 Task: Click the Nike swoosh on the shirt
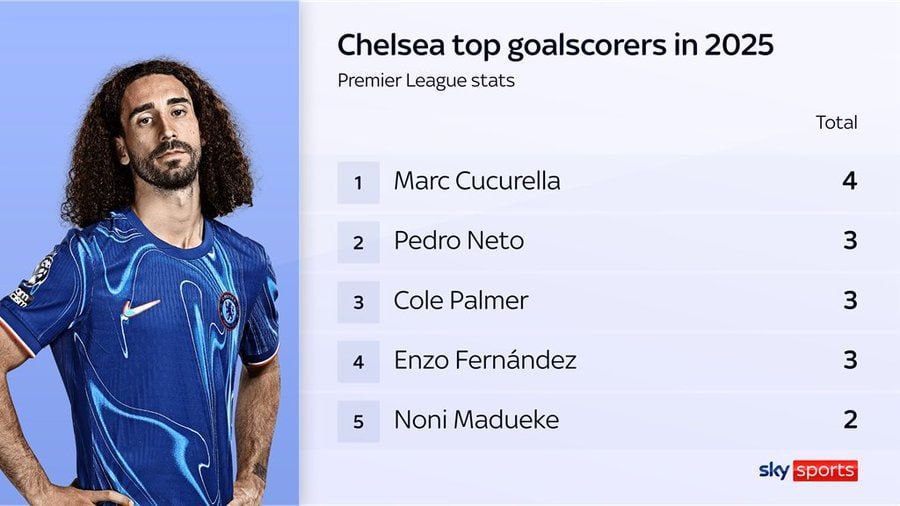[x=140, y=308]
